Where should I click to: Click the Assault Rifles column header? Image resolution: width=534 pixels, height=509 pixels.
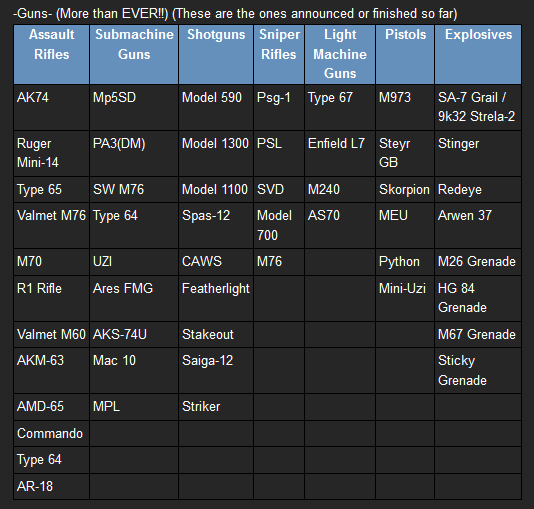[51, 54]
